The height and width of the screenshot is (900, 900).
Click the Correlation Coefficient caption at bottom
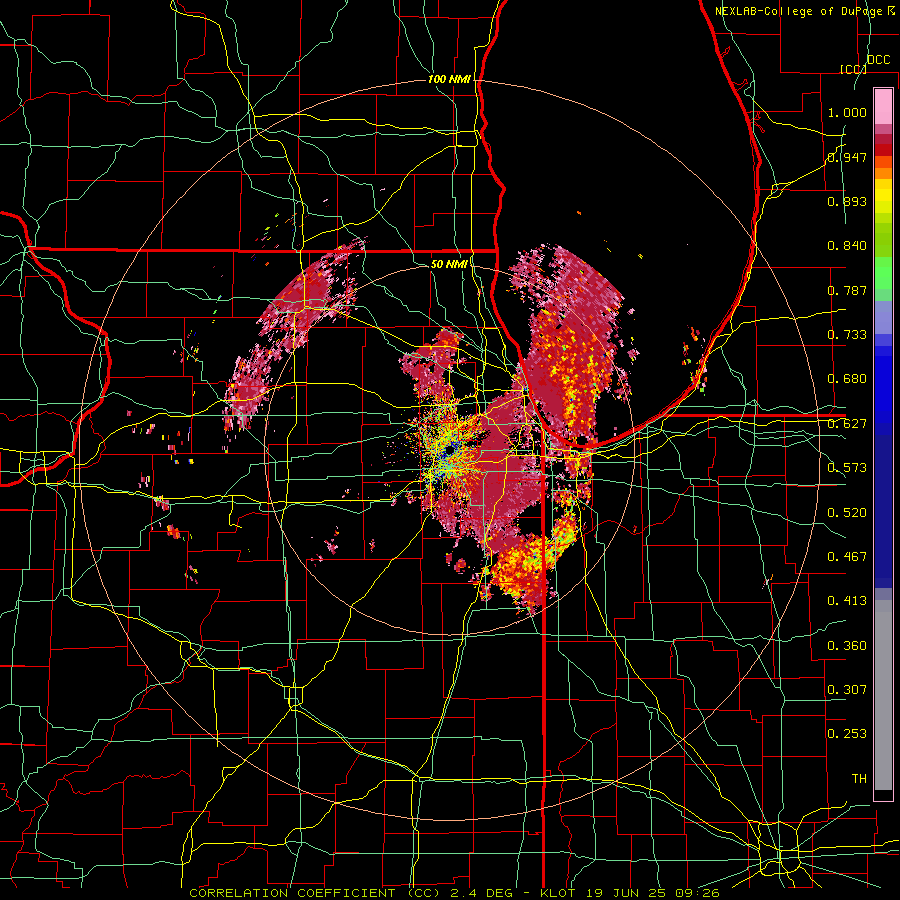(x=454, y=893)
